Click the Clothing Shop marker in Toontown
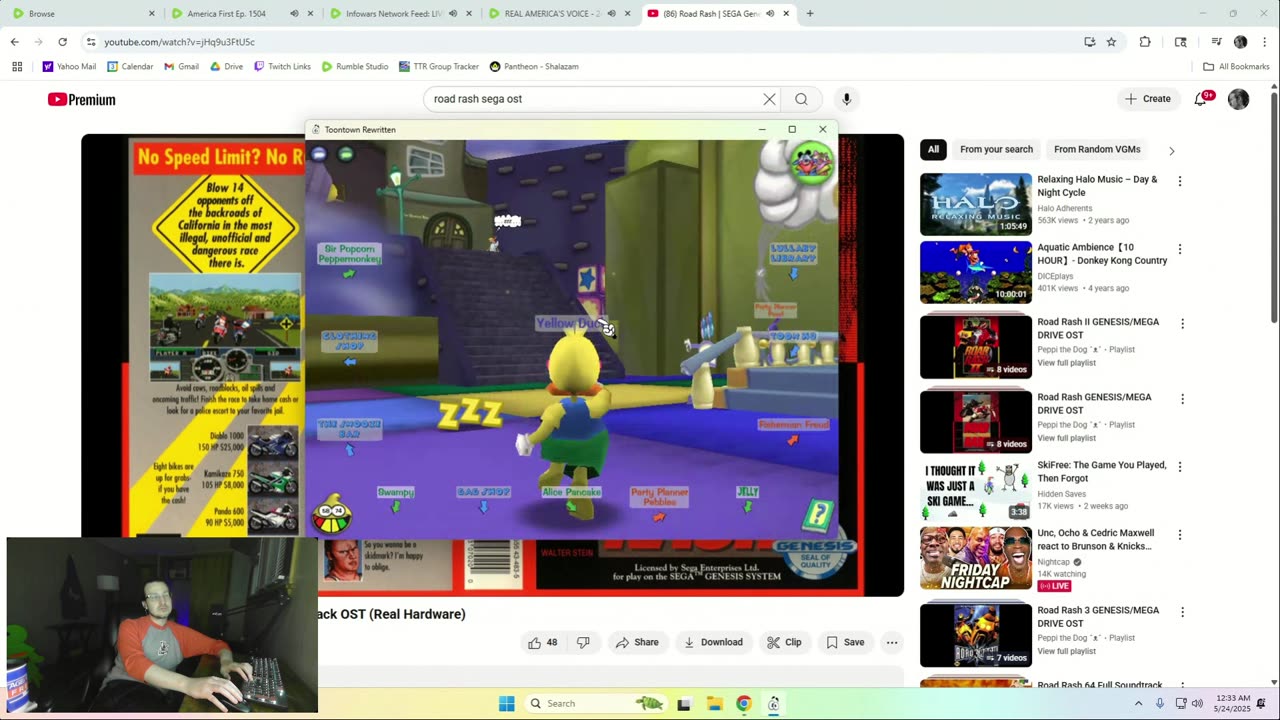 349,341
